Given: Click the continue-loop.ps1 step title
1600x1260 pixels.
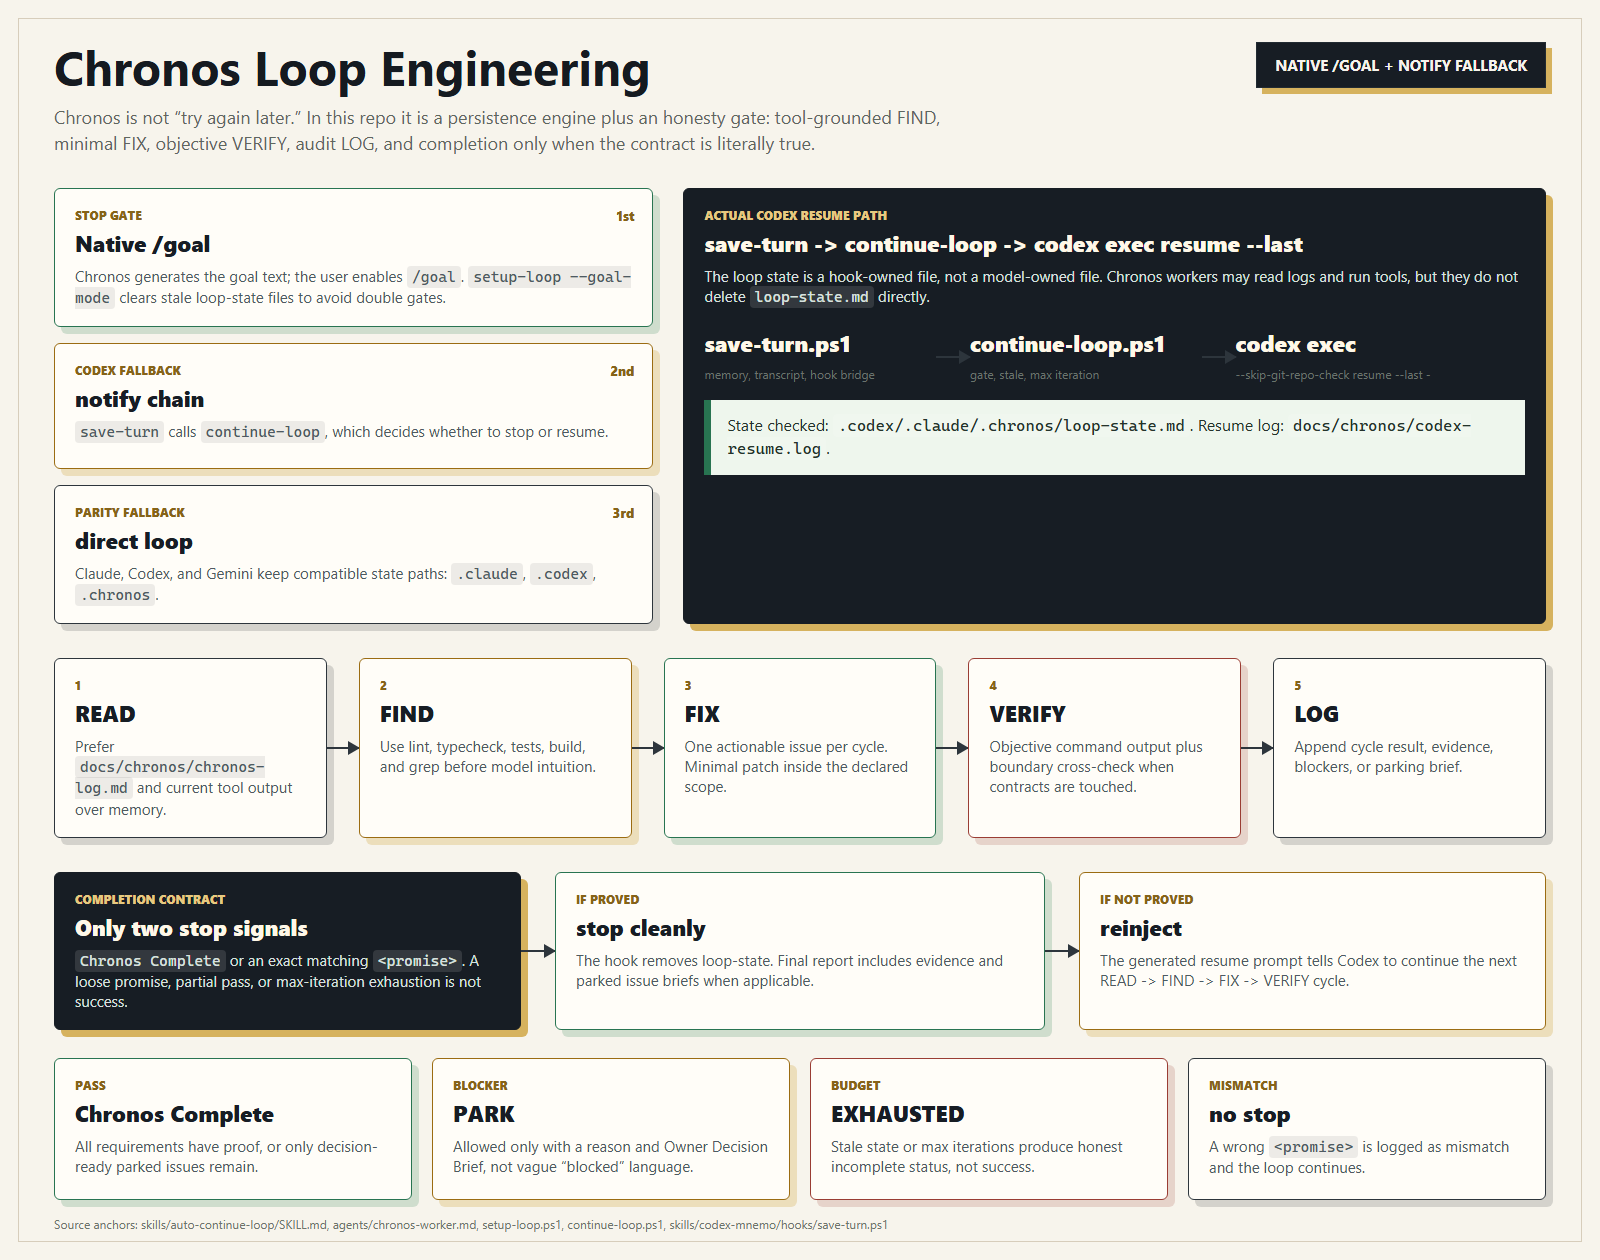Looking at the screenshot, I should point(1067,345).
